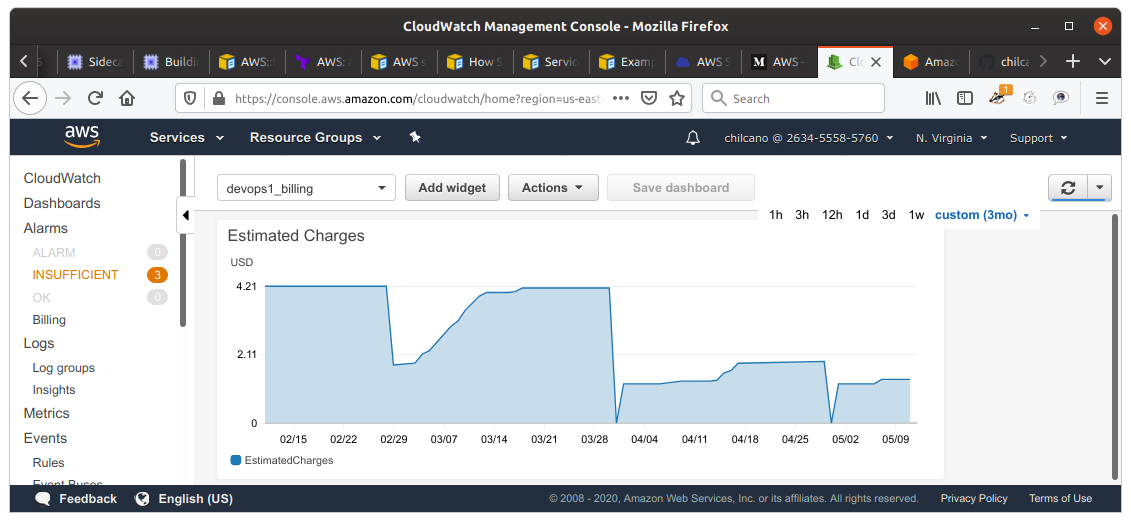
Task: Select the 1w time range
Action: (x=916, y=215)
